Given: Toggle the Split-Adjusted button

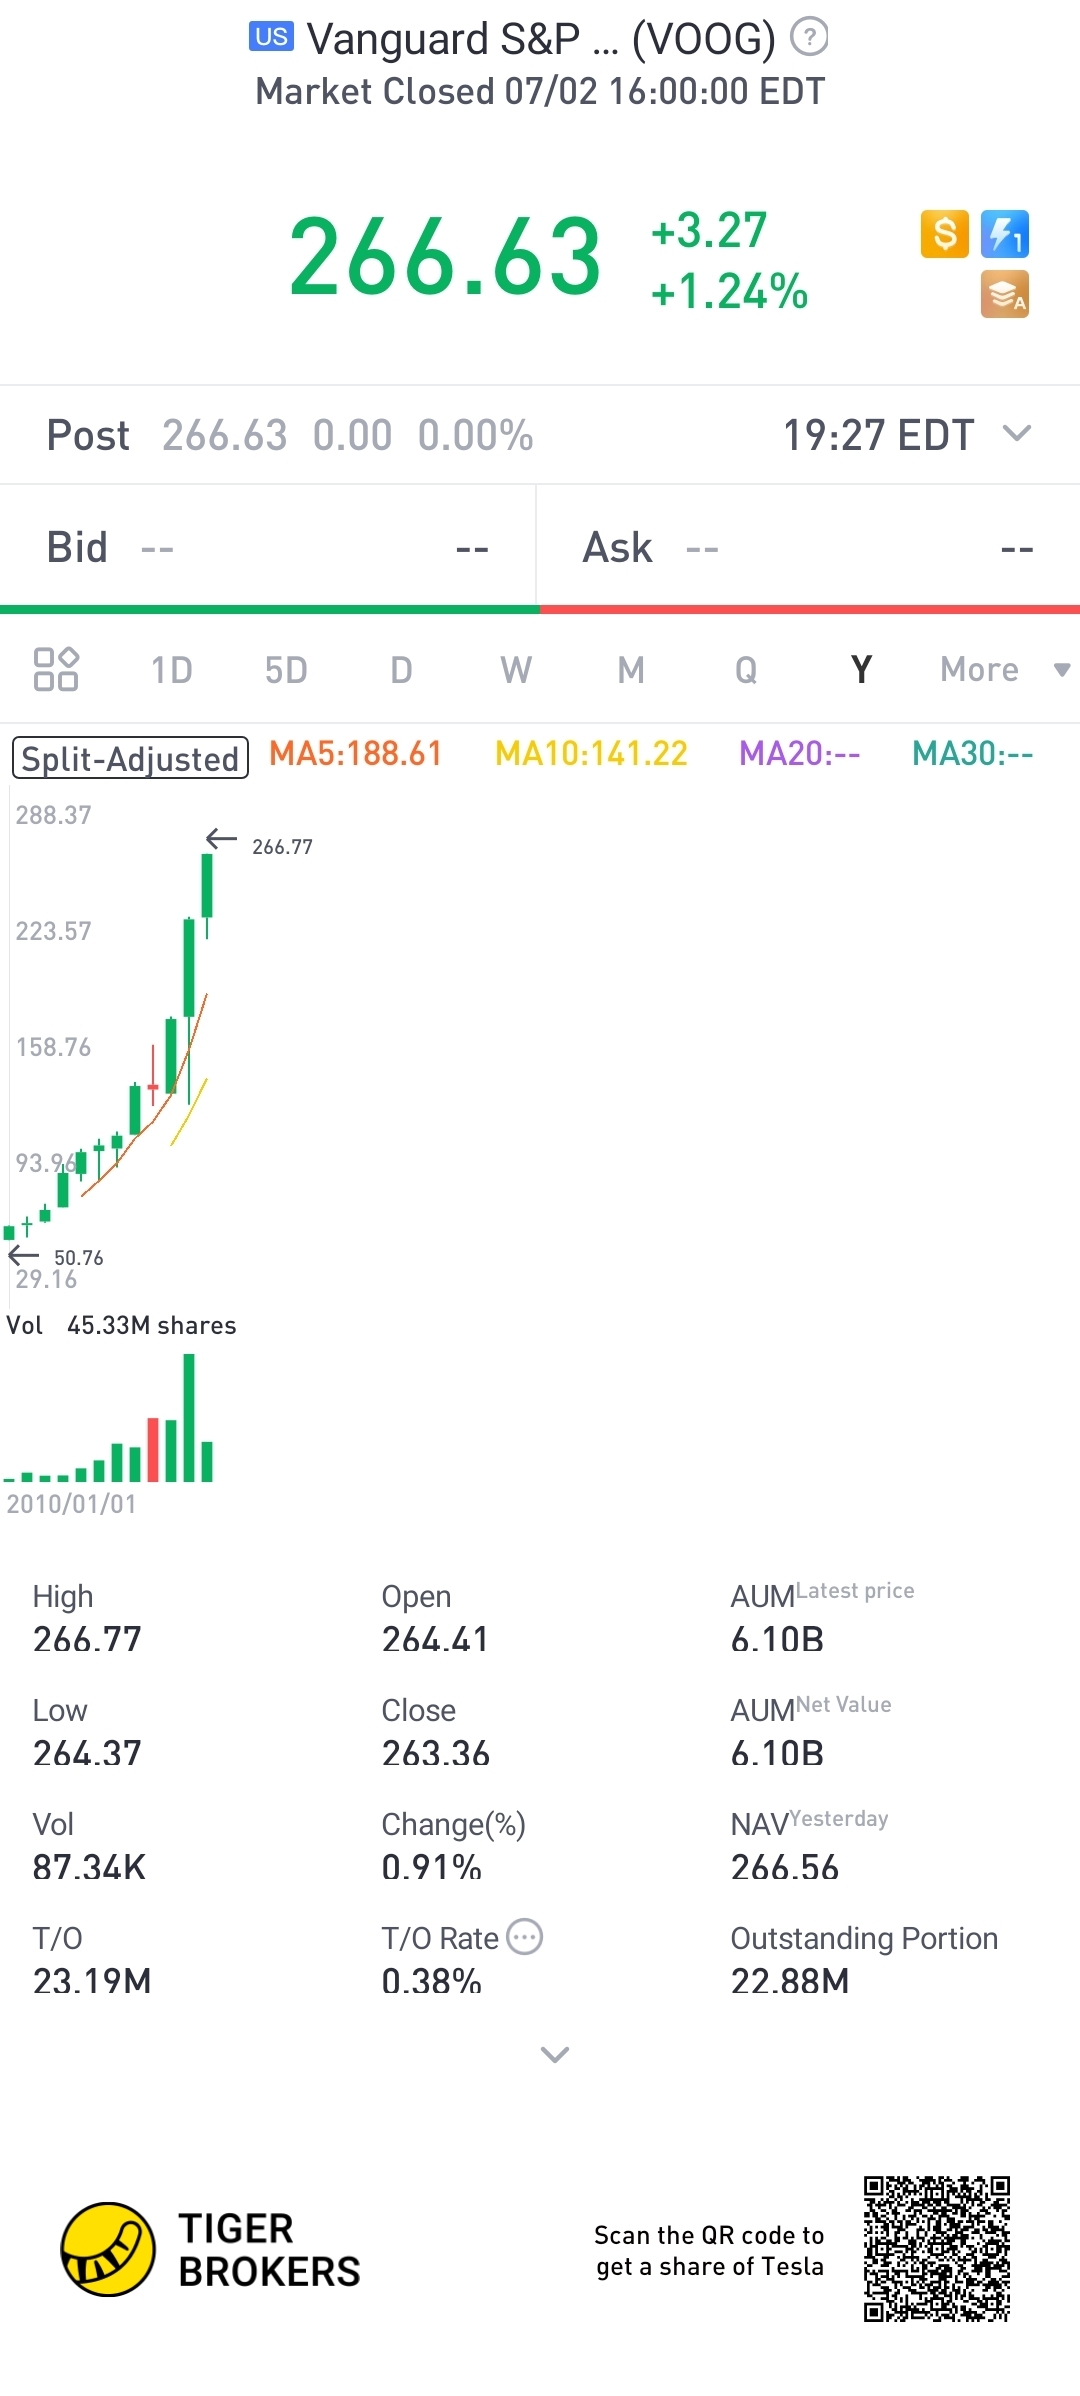Looking at the screenshot, I should [x=130, y=758].
